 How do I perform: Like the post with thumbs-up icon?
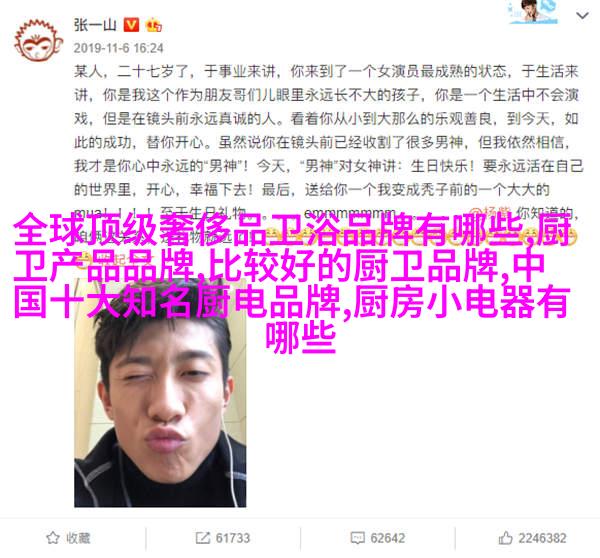pyautogui.click(x=505, y=538)
